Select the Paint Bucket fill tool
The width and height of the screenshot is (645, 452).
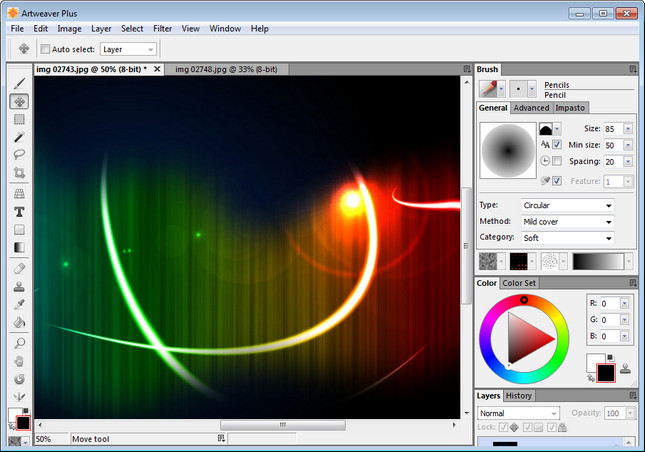19,322
